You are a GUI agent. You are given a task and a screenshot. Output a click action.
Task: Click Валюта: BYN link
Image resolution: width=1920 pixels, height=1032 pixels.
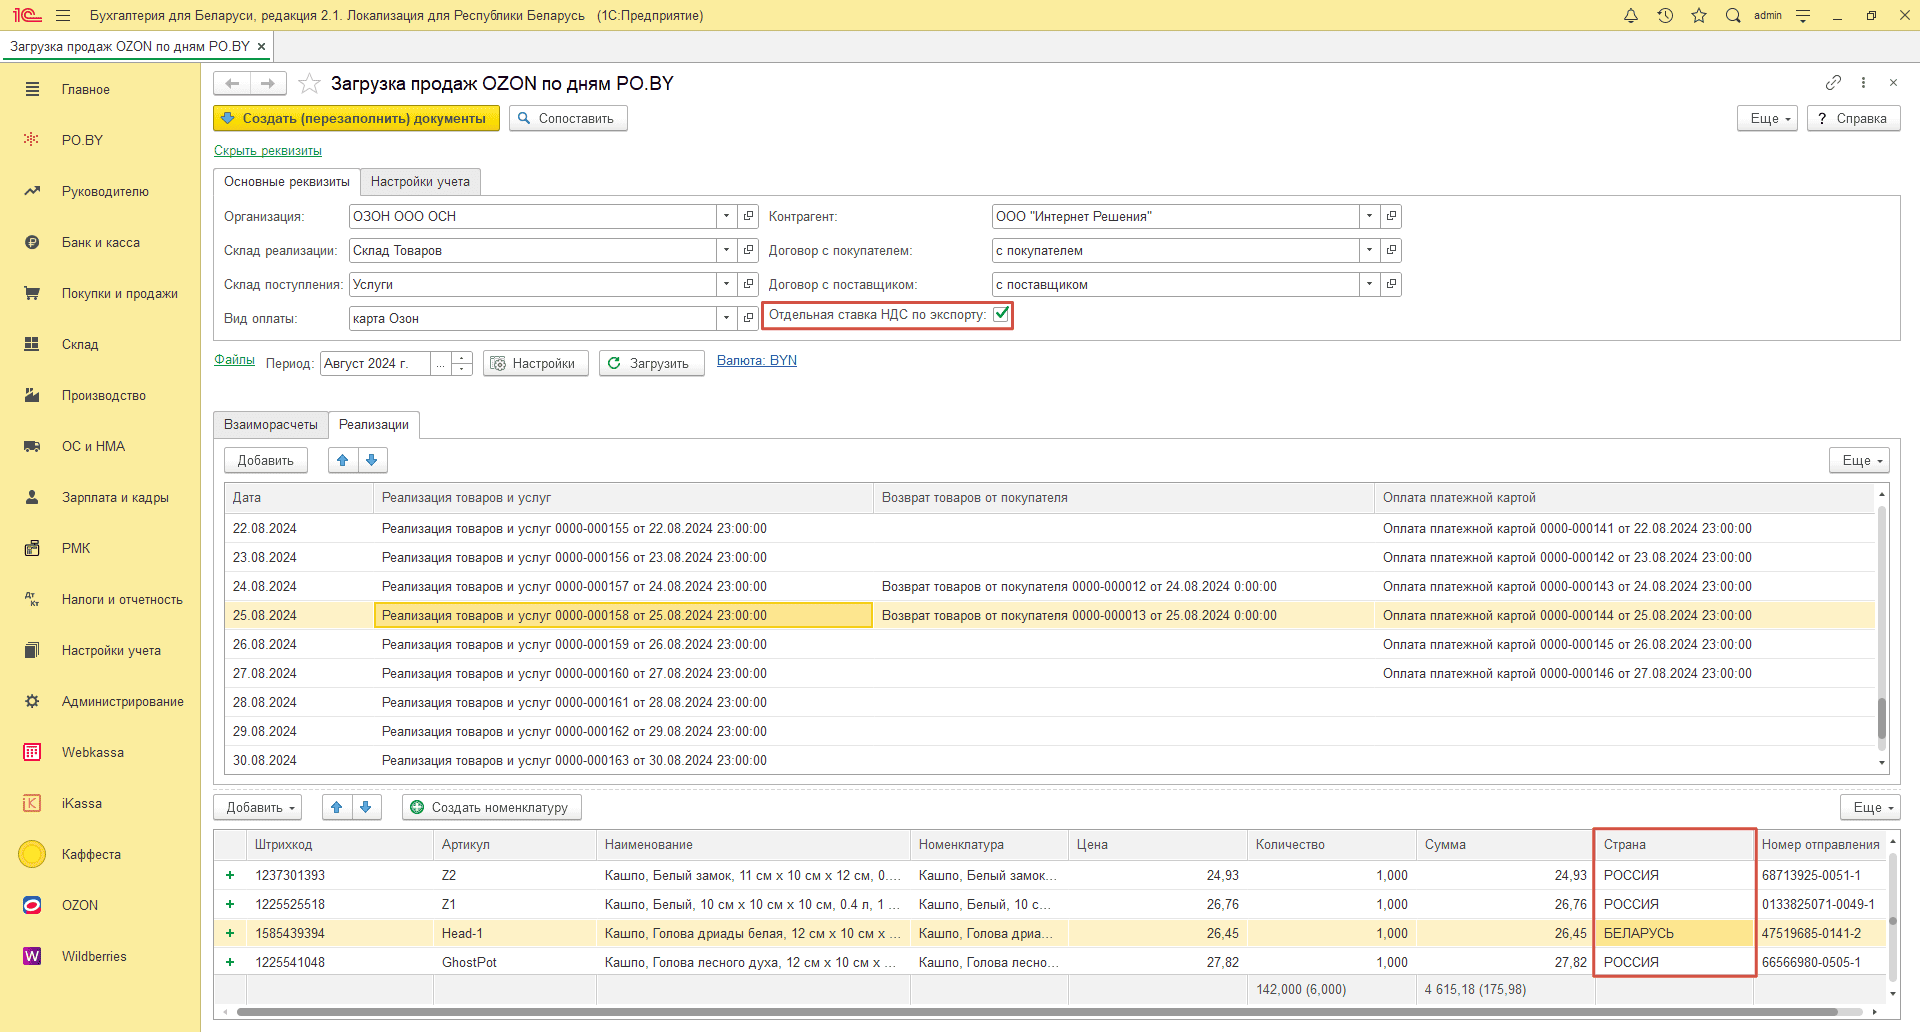tap(757, 360)
